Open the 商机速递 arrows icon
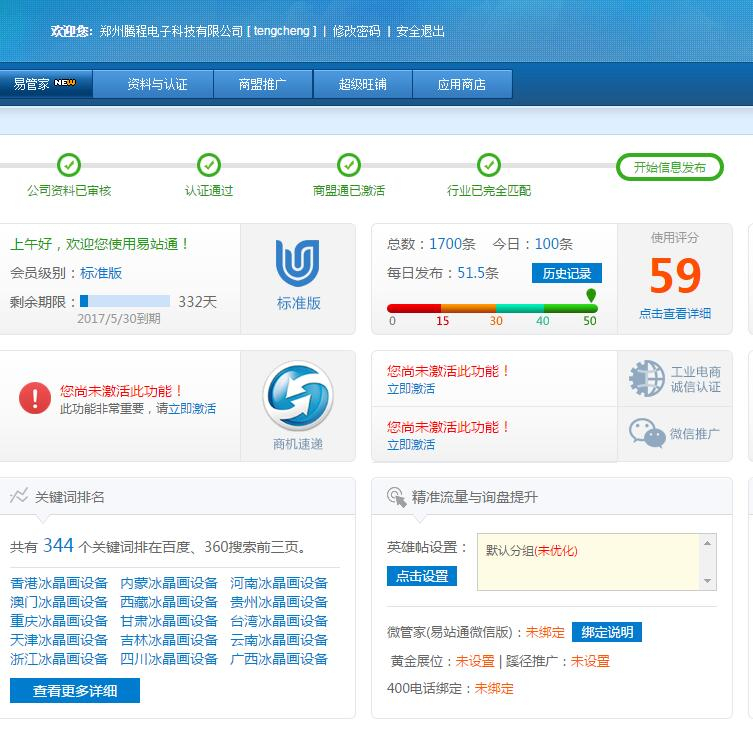Screen dimensions: 753x731 (x=298, y=396)
